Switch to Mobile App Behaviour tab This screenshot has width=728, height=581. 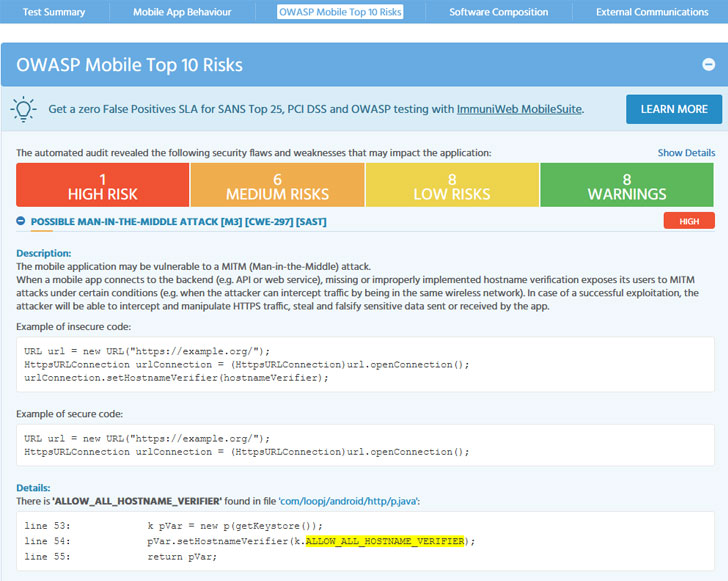click(182, 12)
